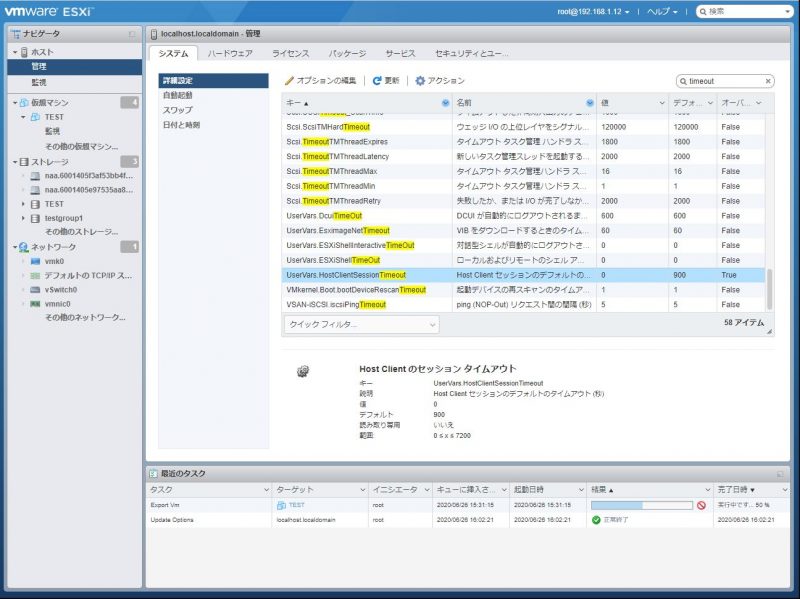800x599 pixels.
Task: Select the UserVars.DcuiTimeOut row
Action: point(523,216)
